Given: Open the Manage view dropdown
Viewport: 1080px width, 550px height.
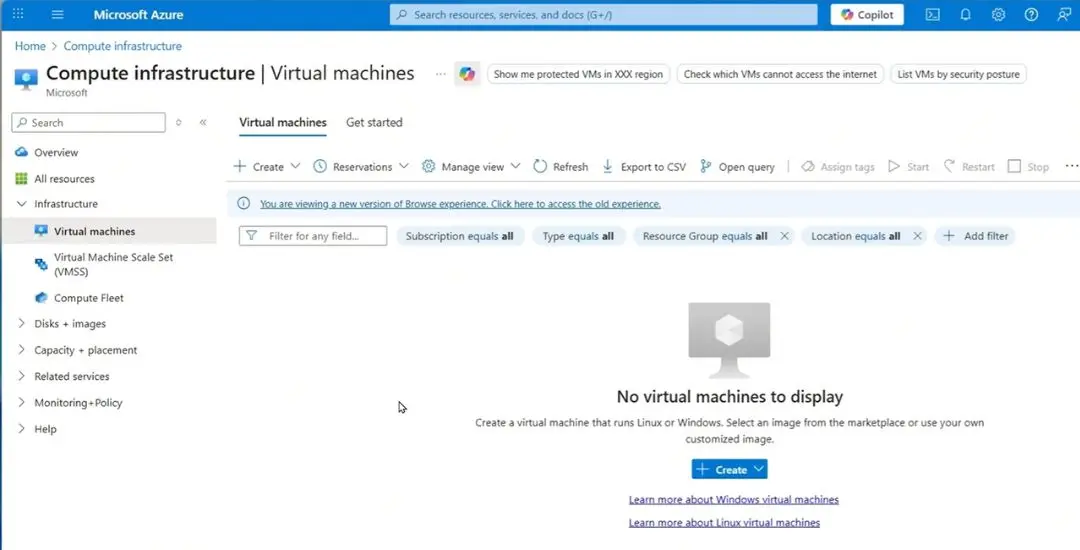Looking at the screenshot, I should pos(471,167).
